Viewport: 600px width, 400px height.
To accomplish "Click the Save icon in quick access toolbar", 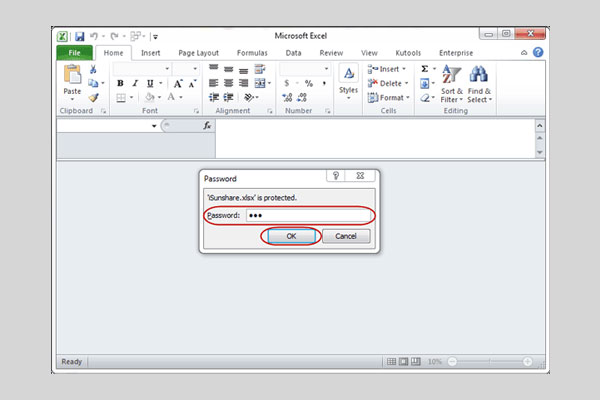I will tap(80, 36).
